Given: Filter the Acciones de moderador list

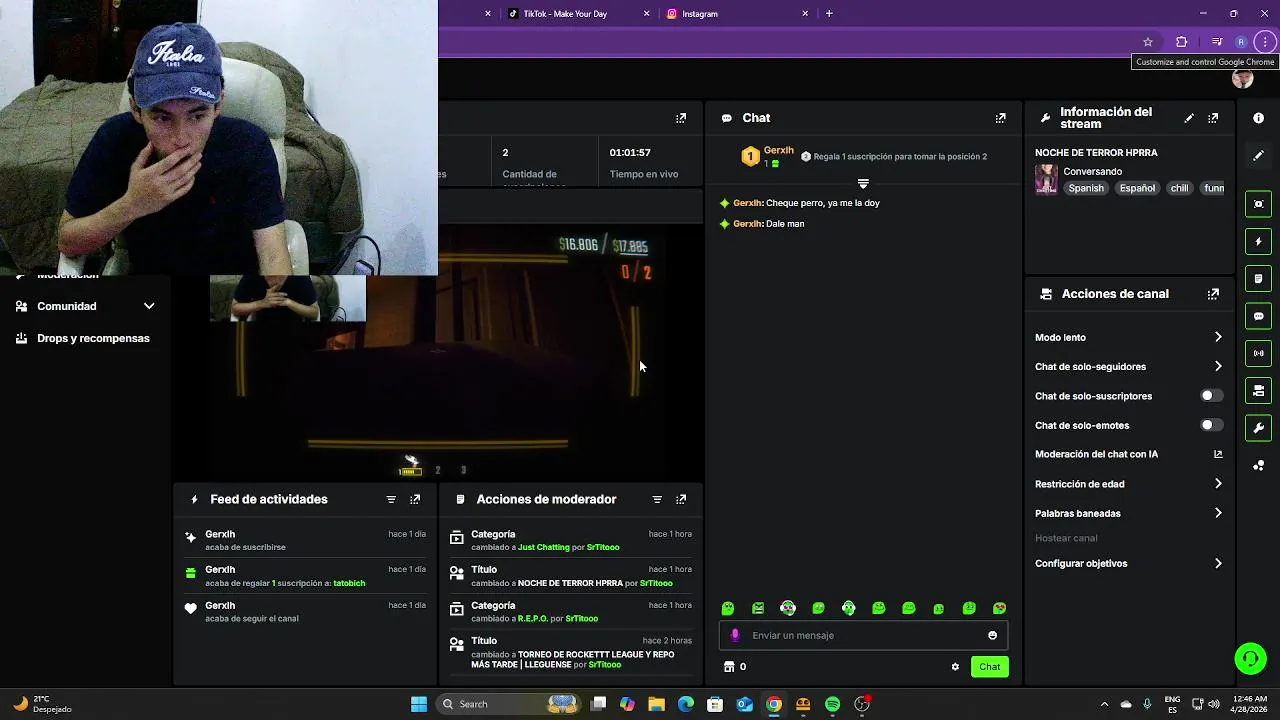Looking at the screenshot, I should pyautogui.click(x=657, y=499).
